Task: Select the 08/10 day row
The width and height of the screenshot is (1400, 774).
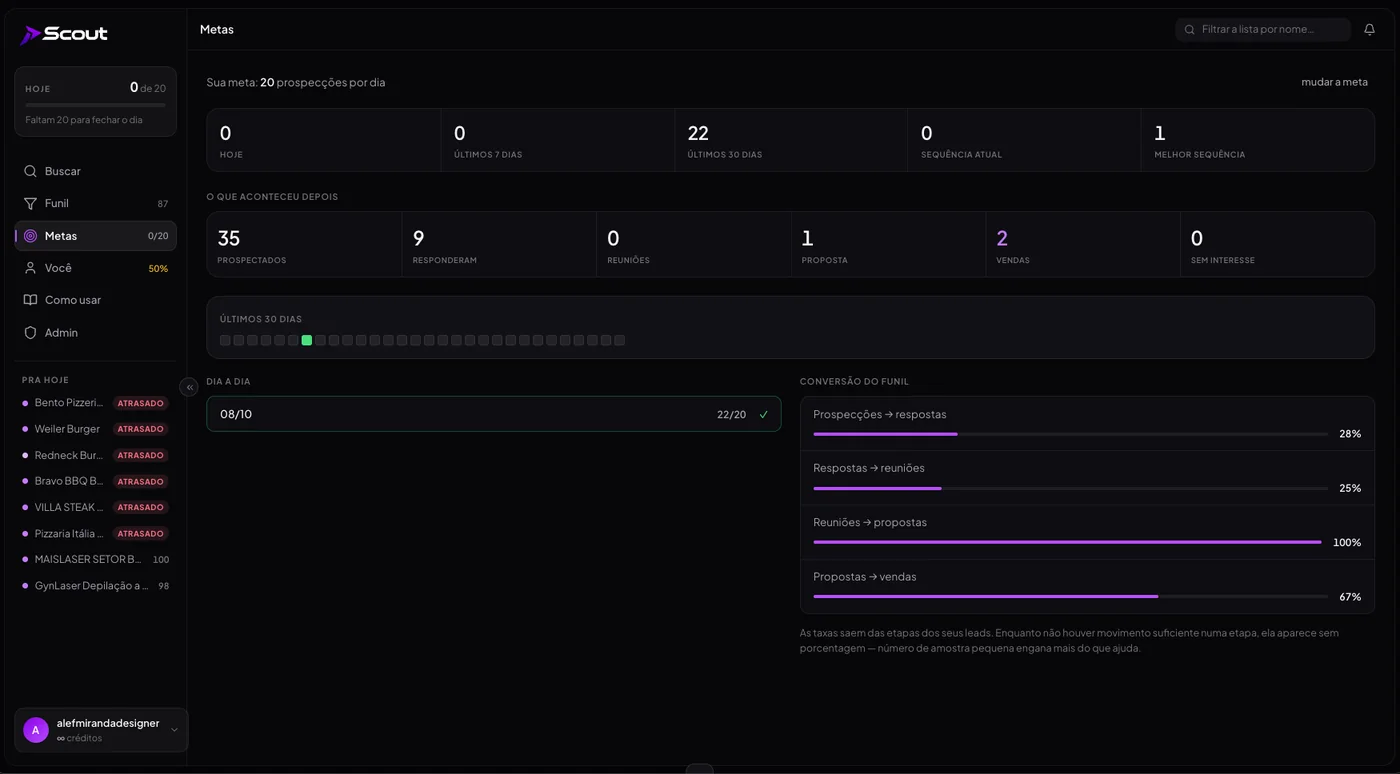Action: click(494, 414)
